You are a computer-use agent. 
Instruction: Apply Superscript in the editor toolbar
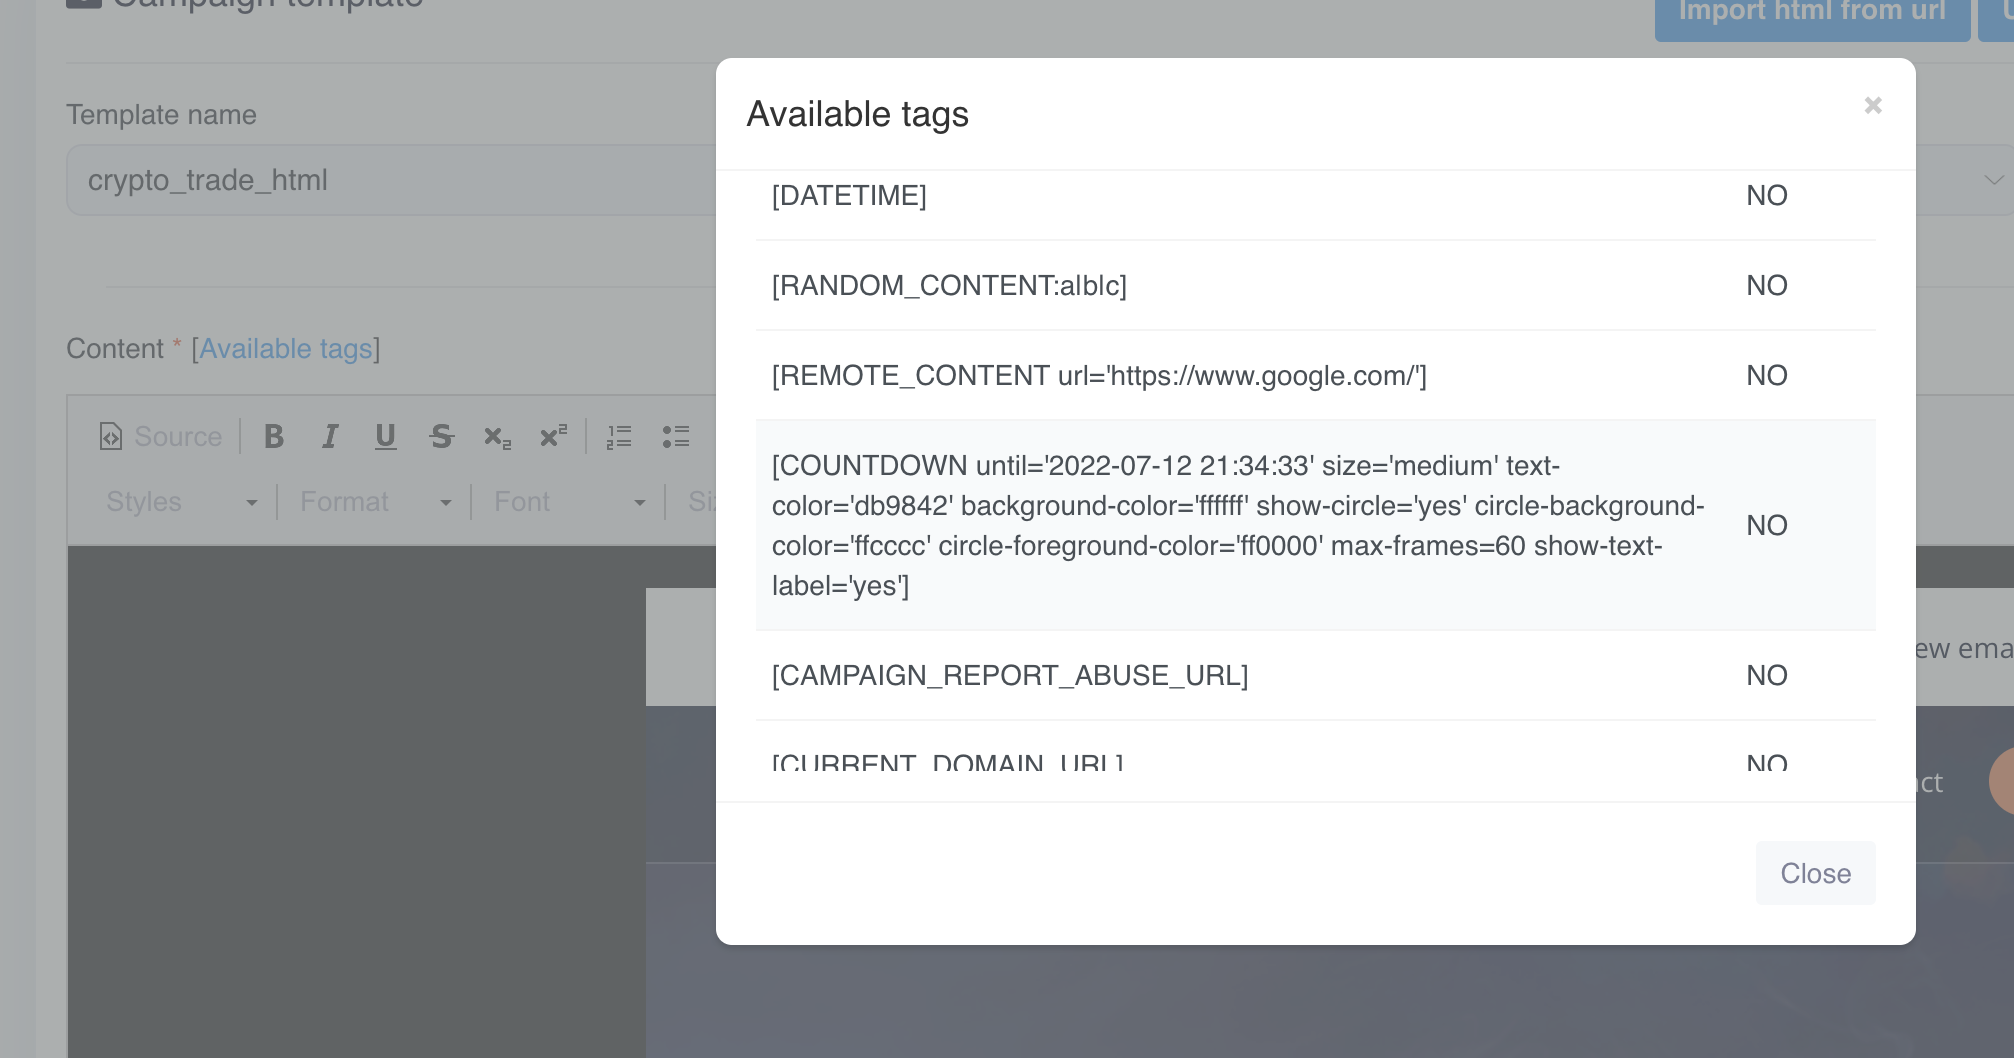(x=553, y=436)
